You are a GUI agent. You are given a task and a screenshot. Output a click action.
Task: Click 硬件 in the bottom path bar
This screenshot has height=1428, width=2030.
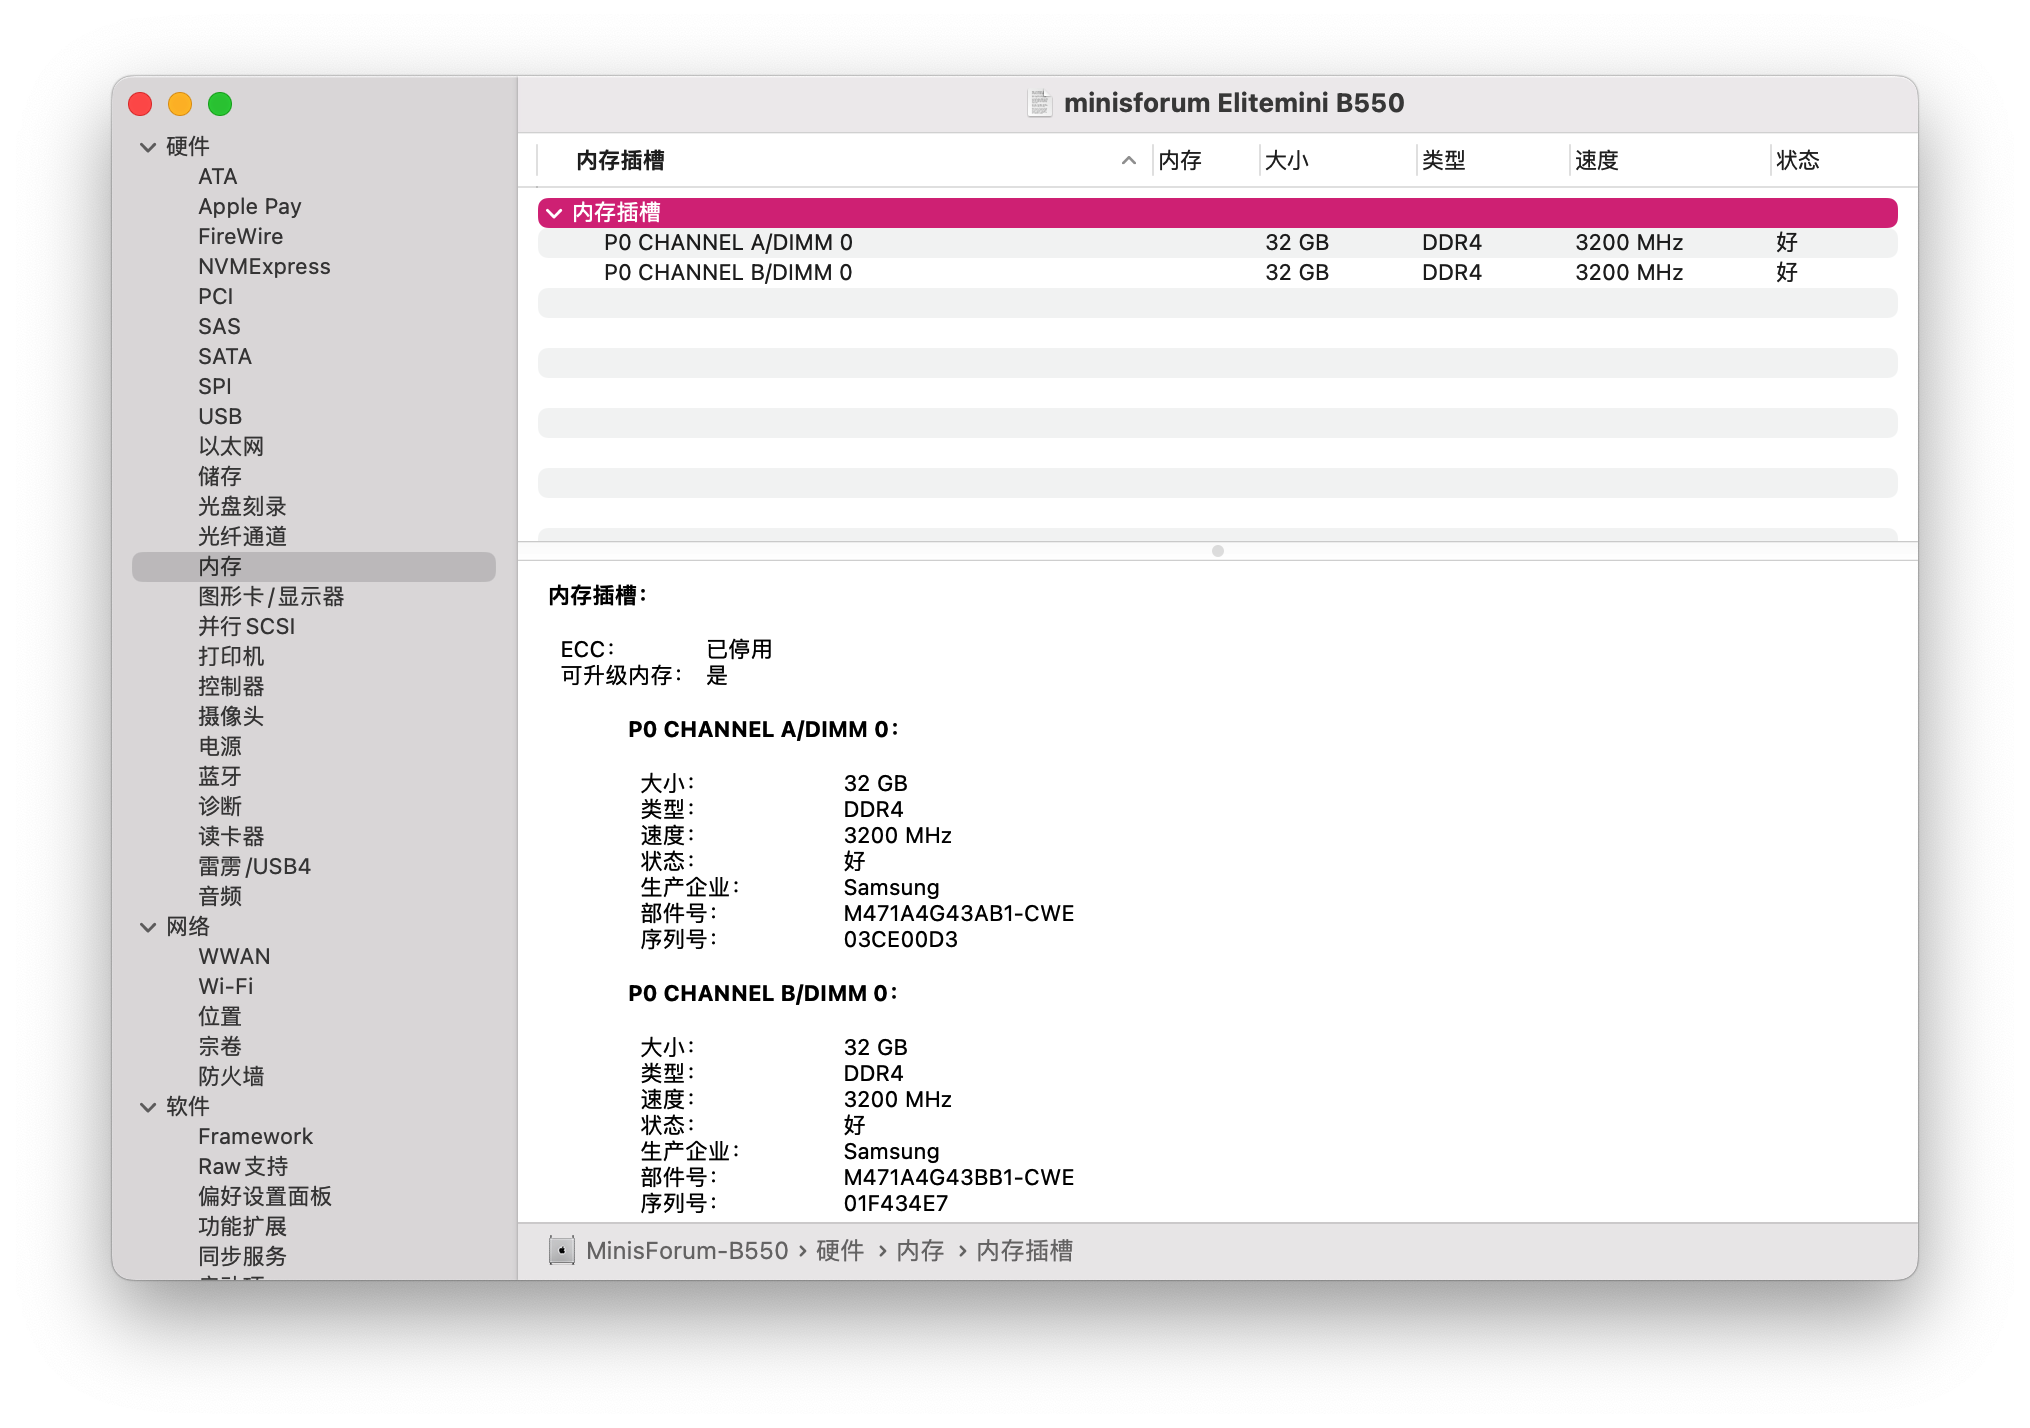840,1250
